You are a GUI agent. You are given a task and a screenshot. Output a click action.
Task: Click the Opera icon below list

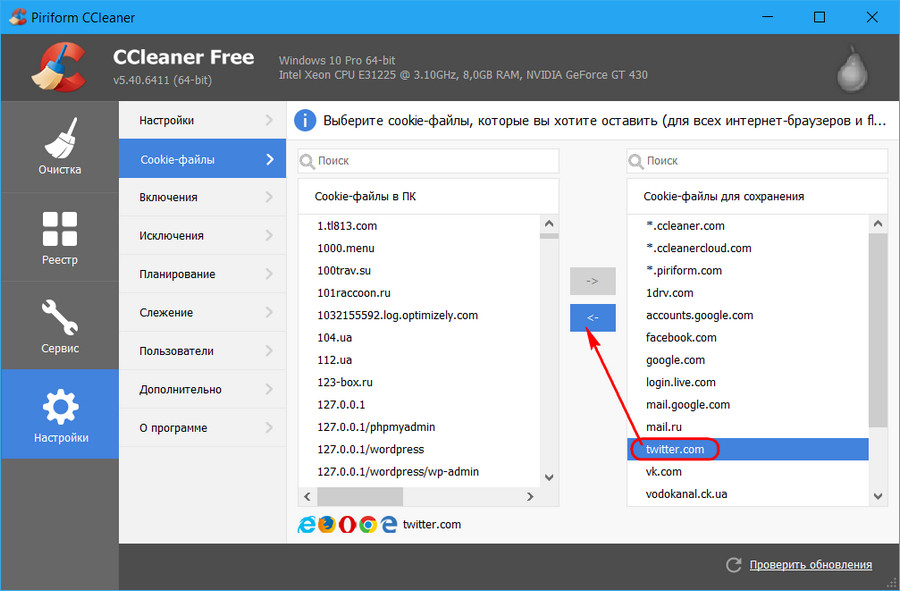347,524
